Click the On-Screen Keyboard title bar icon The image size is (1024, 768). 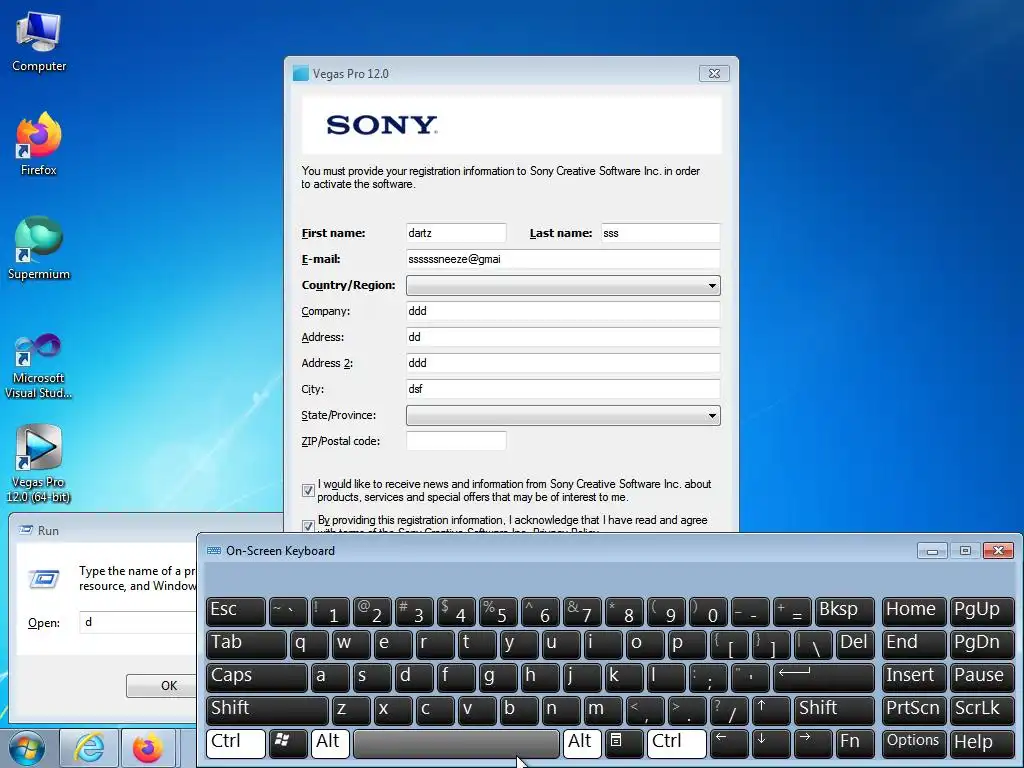point(214,551)
